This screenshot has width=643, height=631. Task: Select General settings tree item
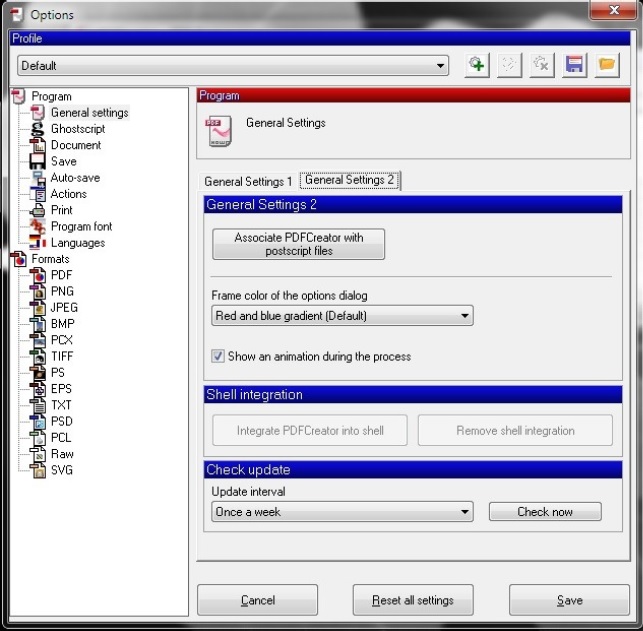[89, 113]
